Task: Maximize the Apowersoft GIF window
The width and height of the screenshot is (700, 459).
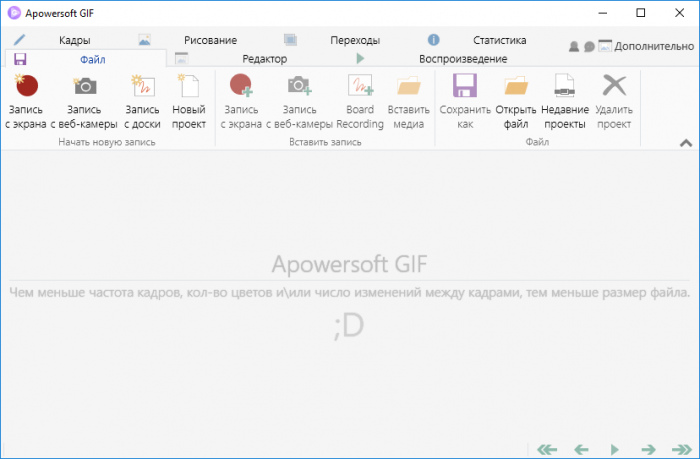Action: pyautogui.click(x=641, y=13)
